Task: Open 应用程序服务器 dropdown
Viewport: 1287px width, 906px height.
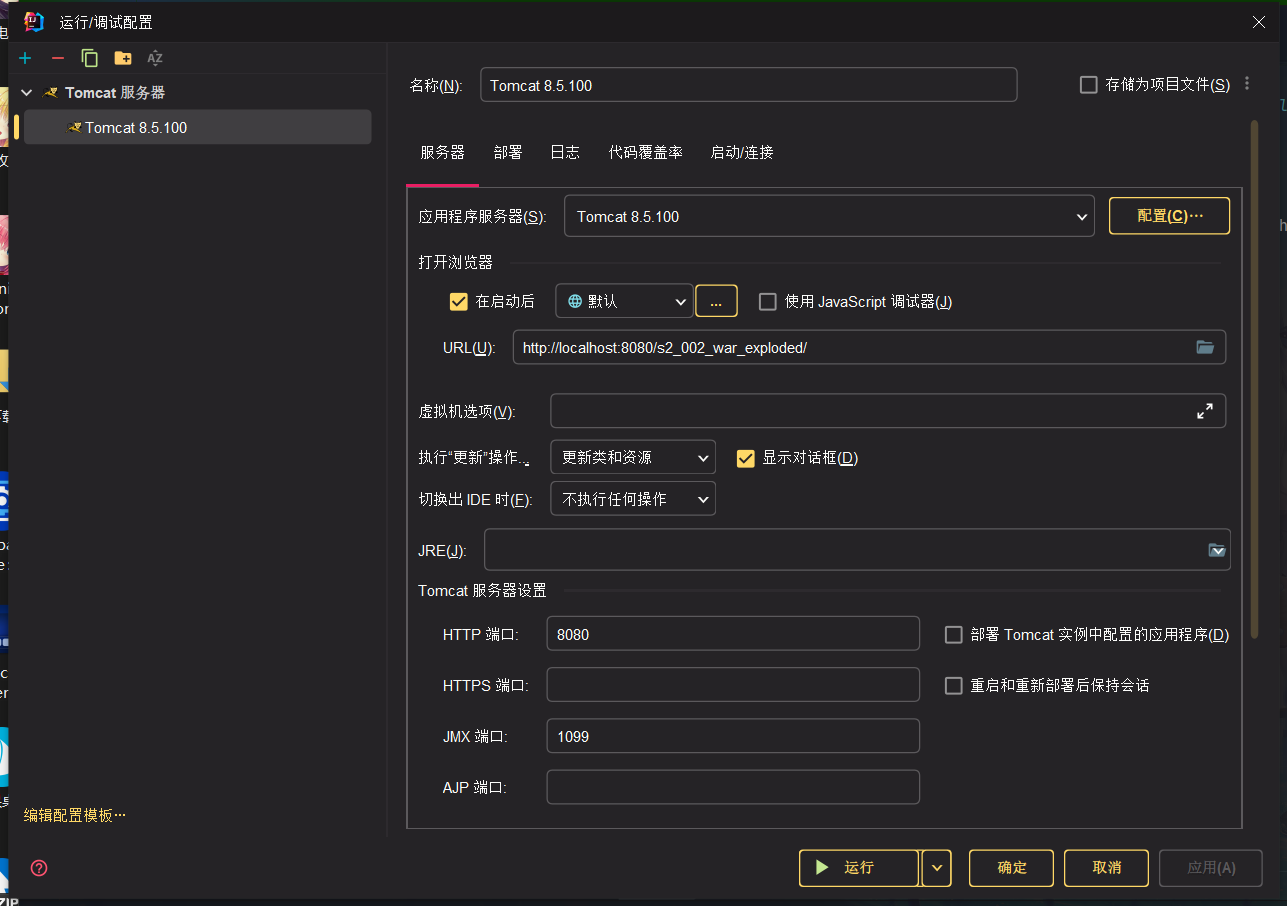Action: click(829, 216)
